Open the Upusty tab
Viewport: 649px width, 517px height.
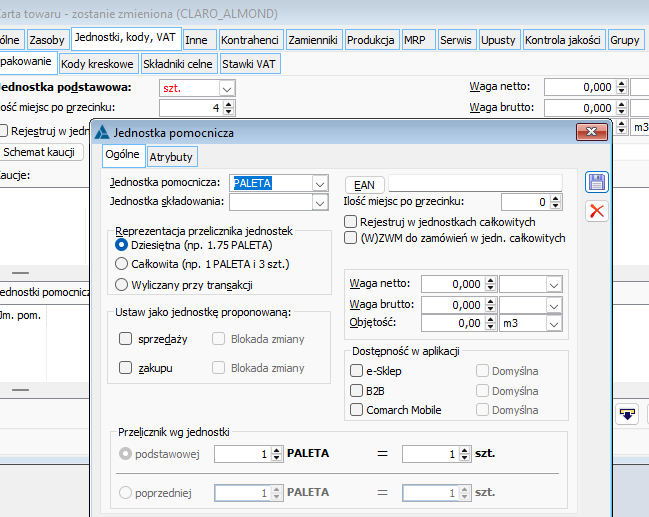(x=498, y=40)
